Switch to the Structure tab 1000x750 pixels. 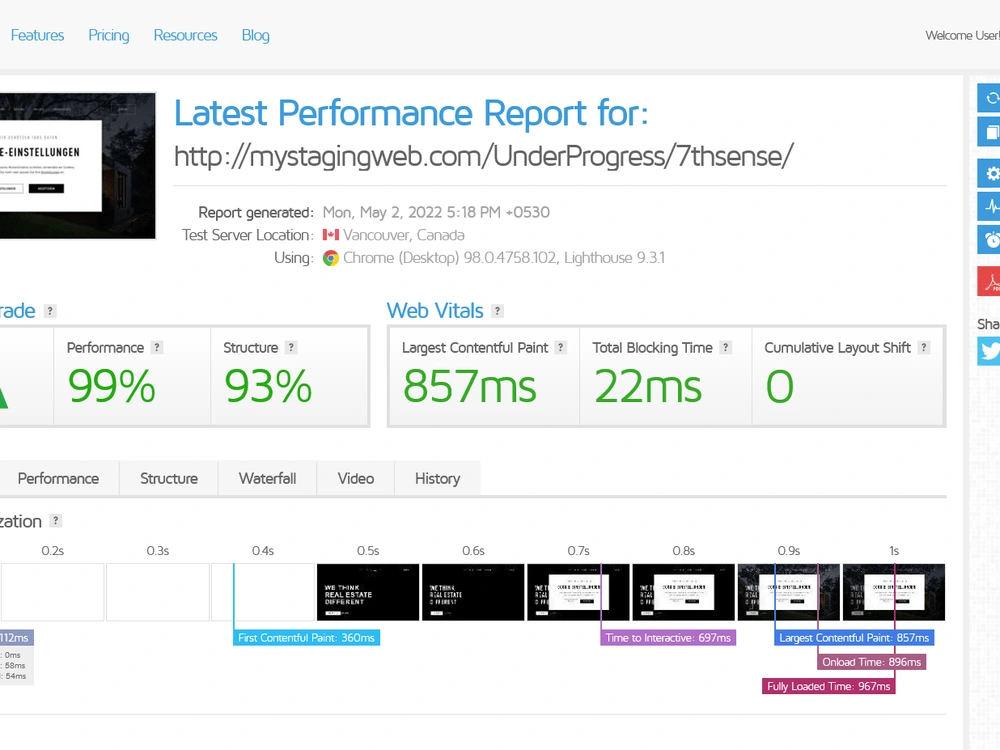pos(169,479)
